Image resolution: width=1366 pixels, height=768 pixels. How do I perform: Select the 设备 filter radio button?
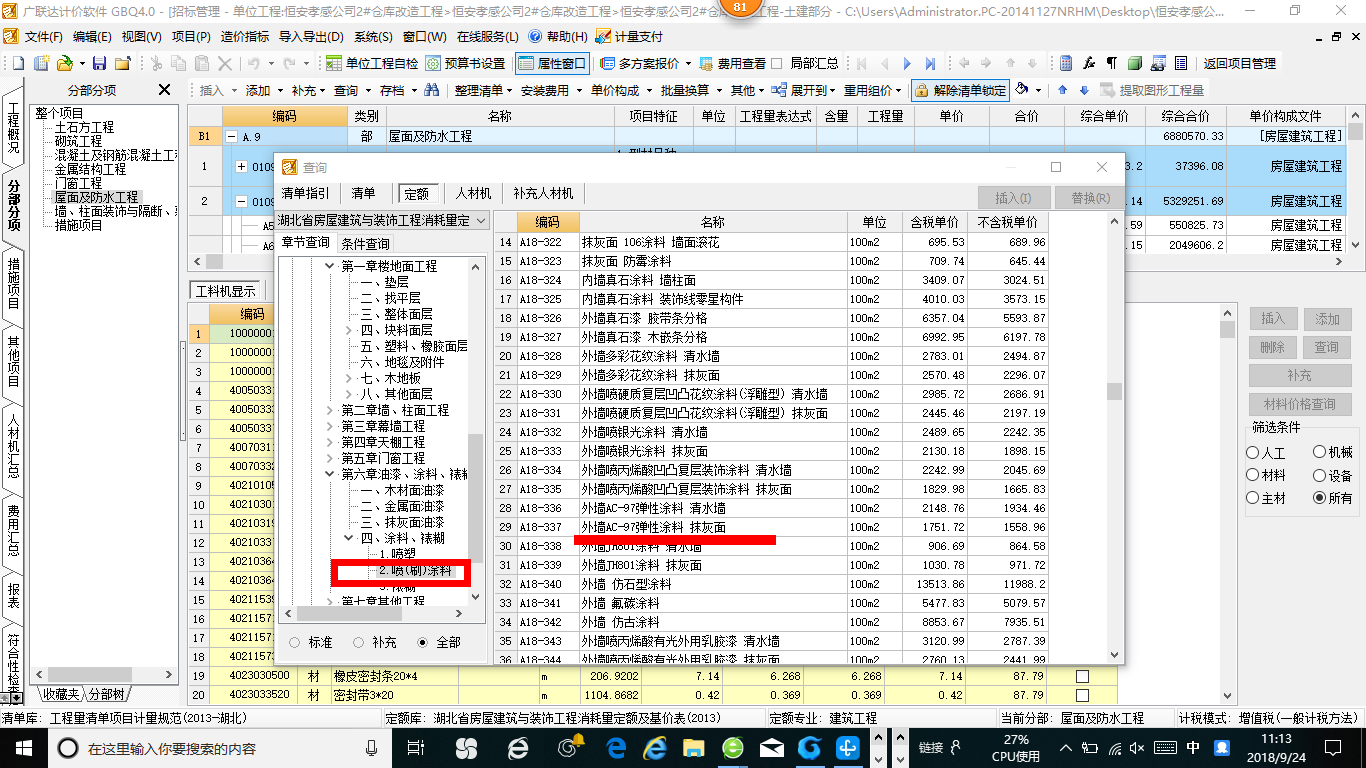pyautogui.click(x=1319, y=475)
